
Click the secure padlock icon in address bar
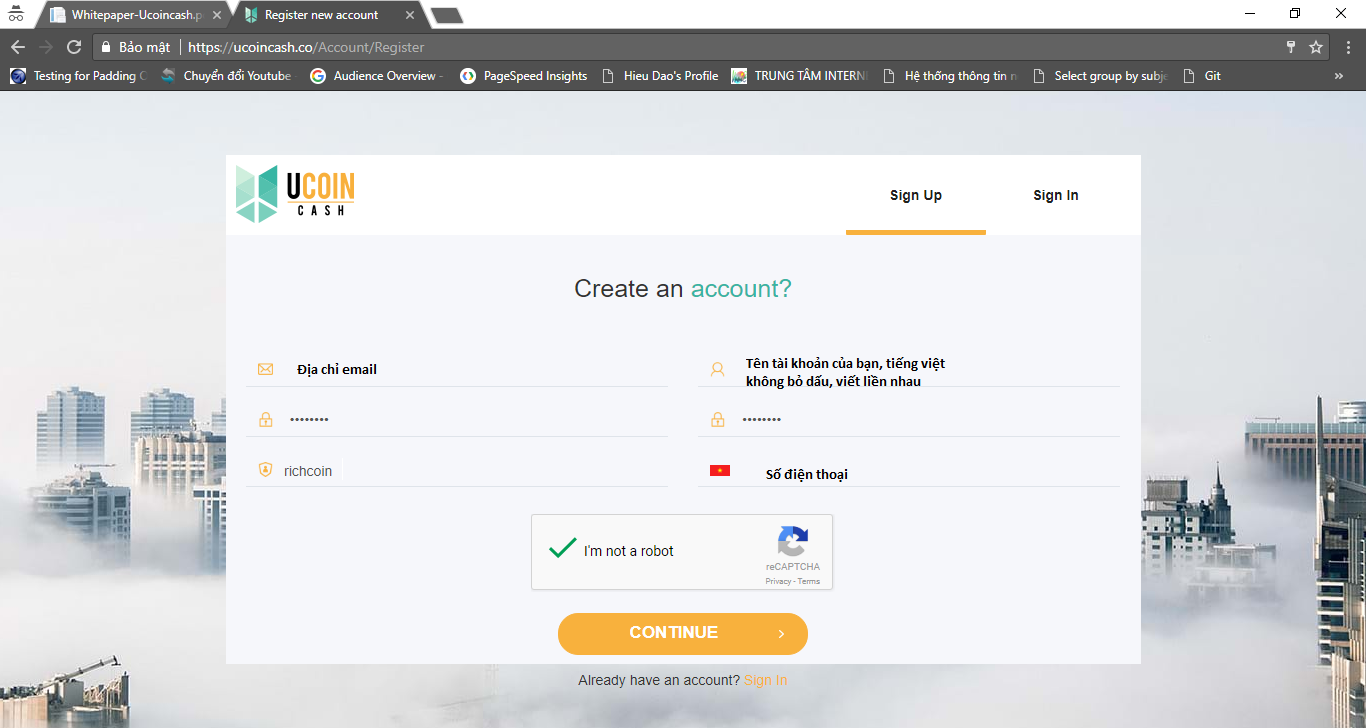click(105, 47)
